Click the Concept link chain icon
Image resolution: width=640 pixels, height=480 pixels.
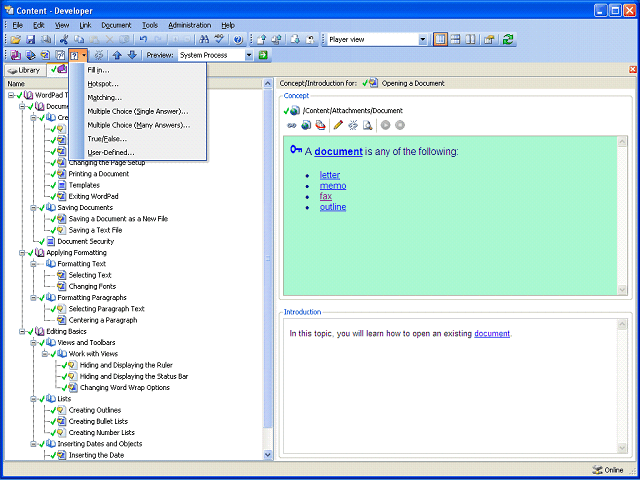click(291, 125)
